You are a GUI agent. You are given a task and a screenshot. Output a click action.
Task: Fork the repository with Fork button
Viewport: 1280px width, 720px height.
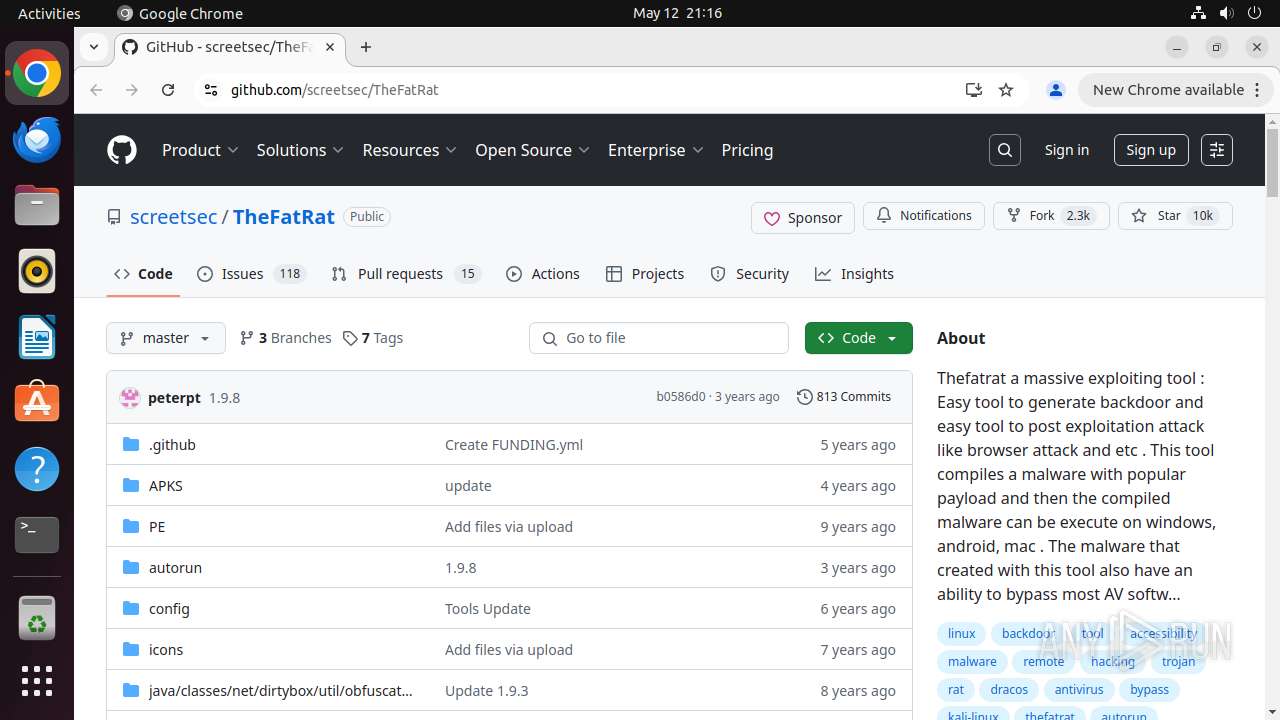[1051, 216]
